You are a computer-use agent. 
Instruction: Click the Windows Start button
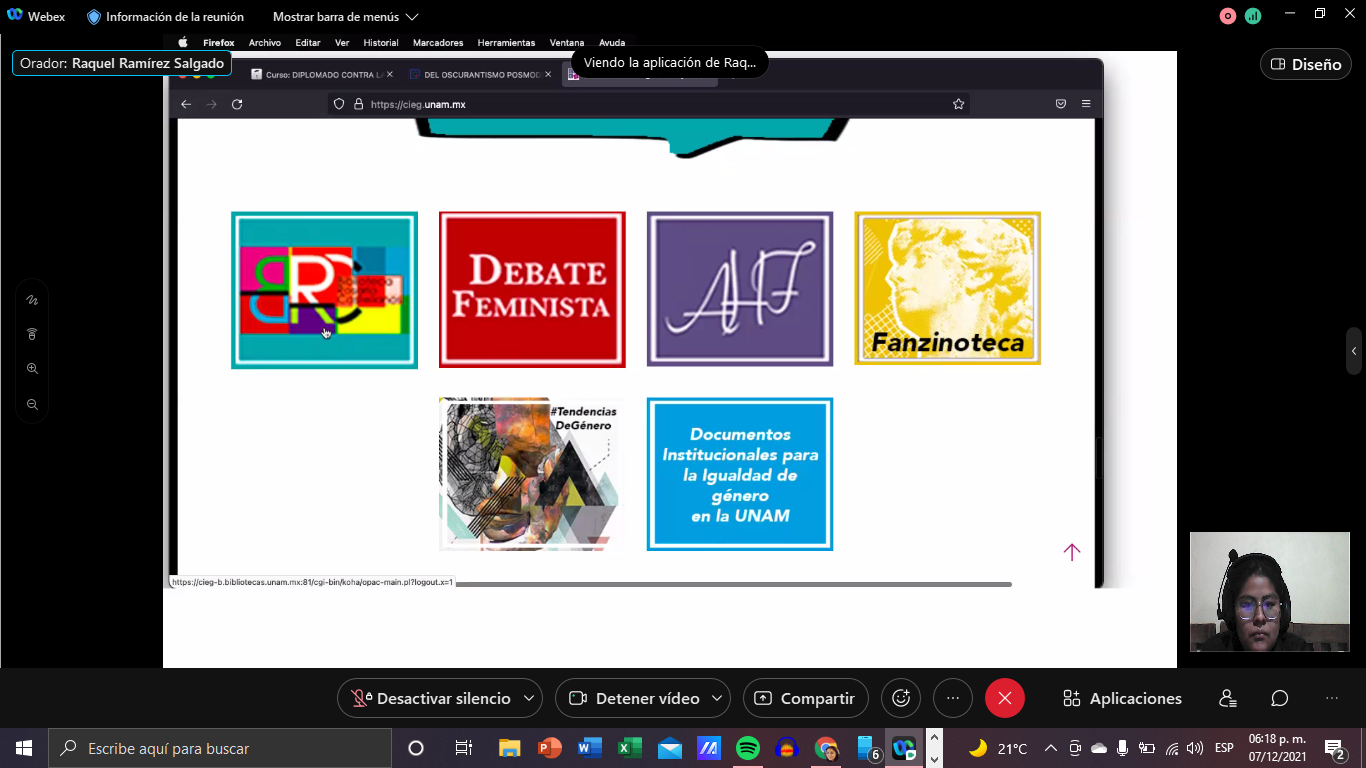coord(24,748)
